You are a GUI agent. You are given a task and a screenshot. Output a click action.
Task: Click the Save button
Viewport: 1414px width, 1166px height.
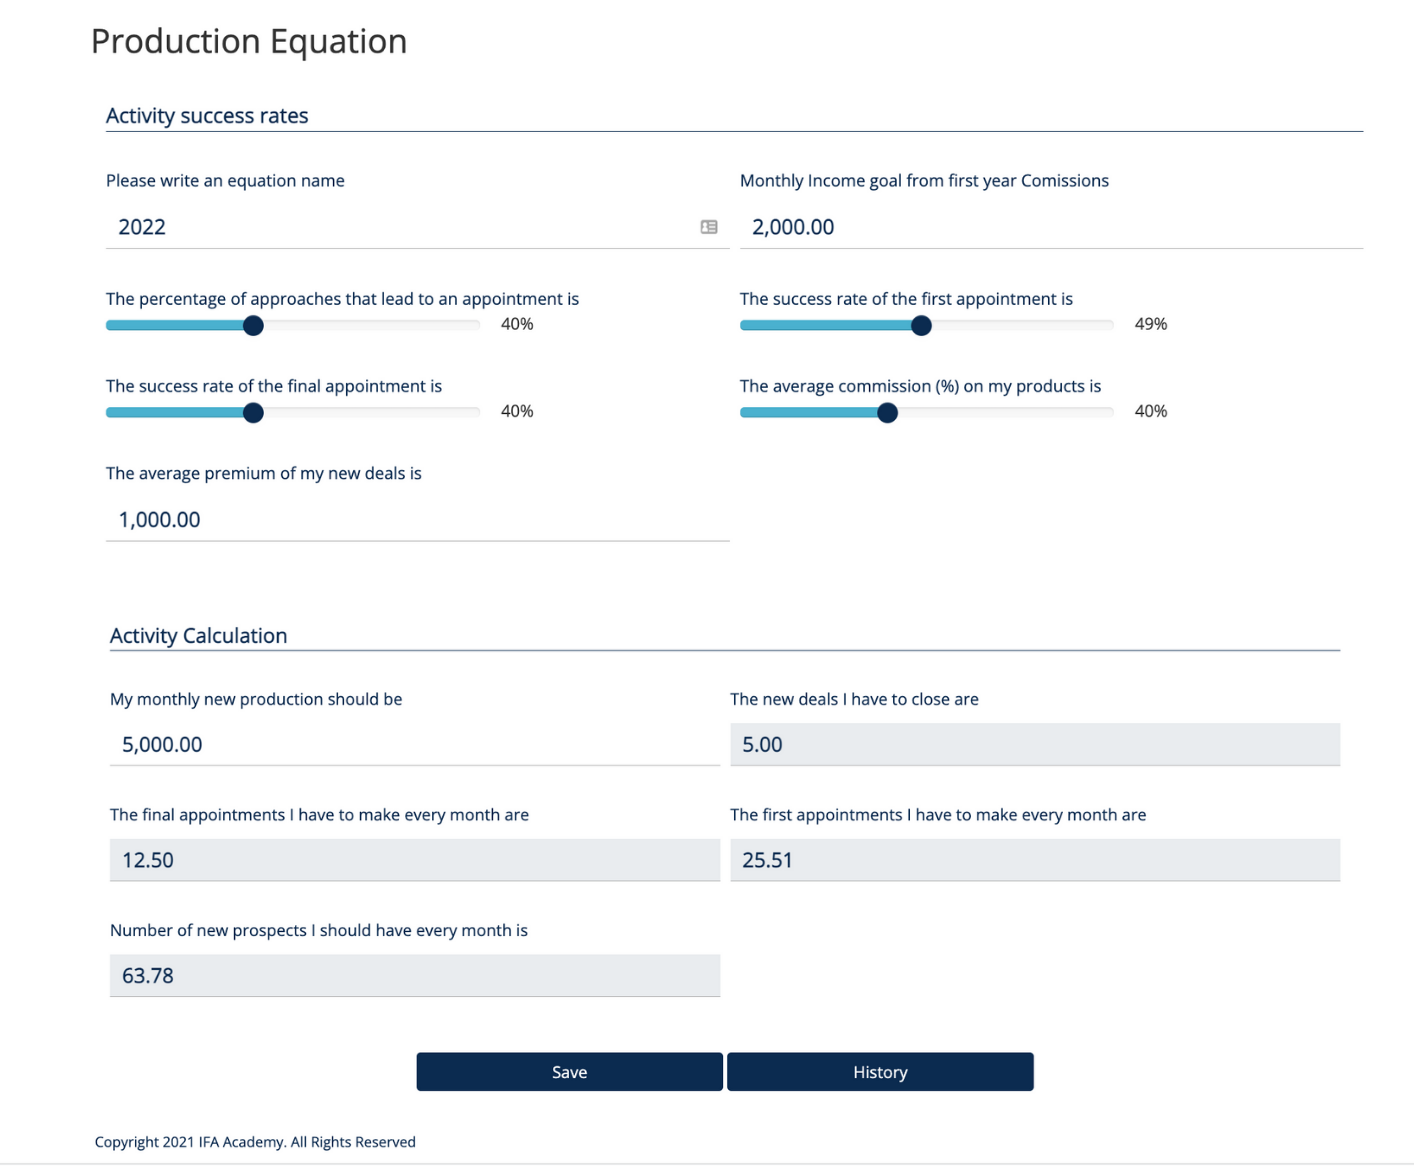click(x=569, y=1072)
